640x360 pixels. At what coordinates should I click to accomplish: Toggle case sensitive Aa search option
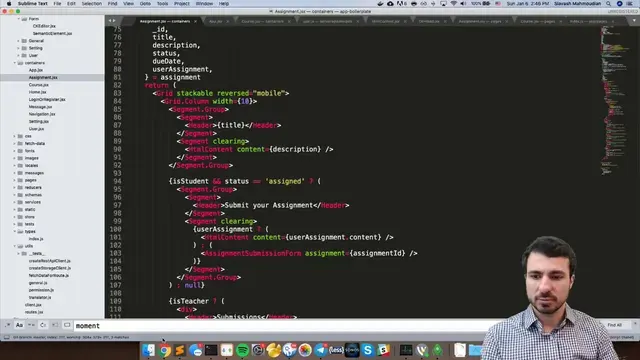tap(19, 325)
